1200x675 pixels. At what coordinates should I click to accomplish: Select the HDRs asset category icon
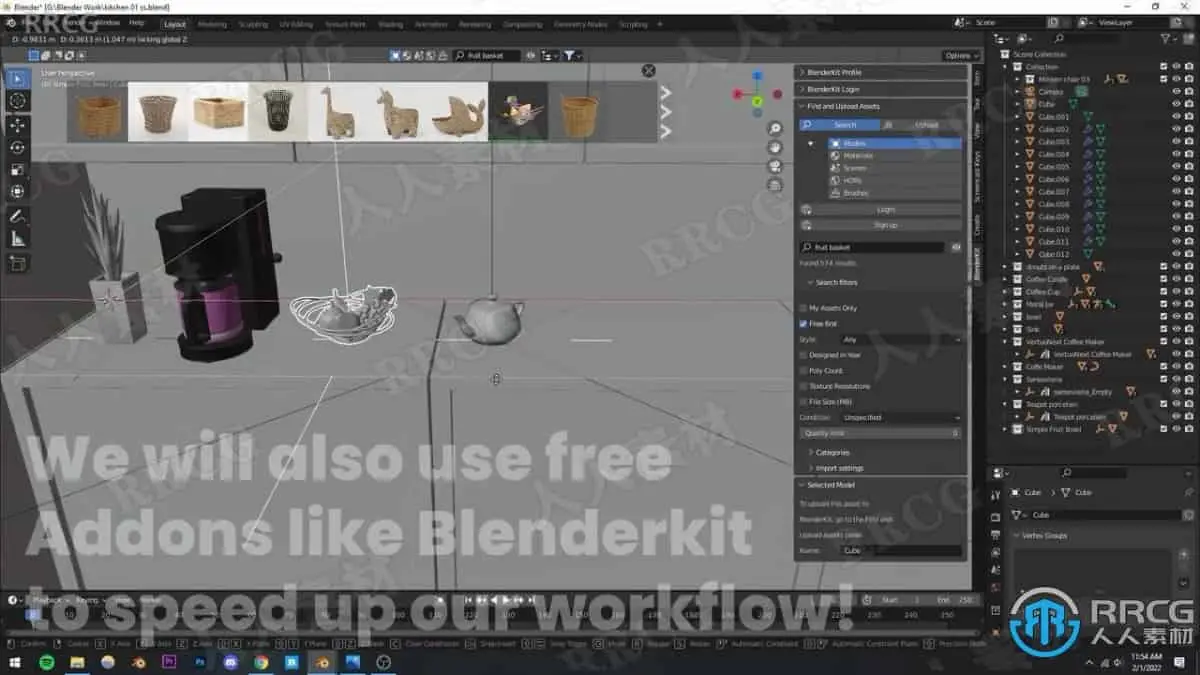pyautogui.click(x=838, y=180)
